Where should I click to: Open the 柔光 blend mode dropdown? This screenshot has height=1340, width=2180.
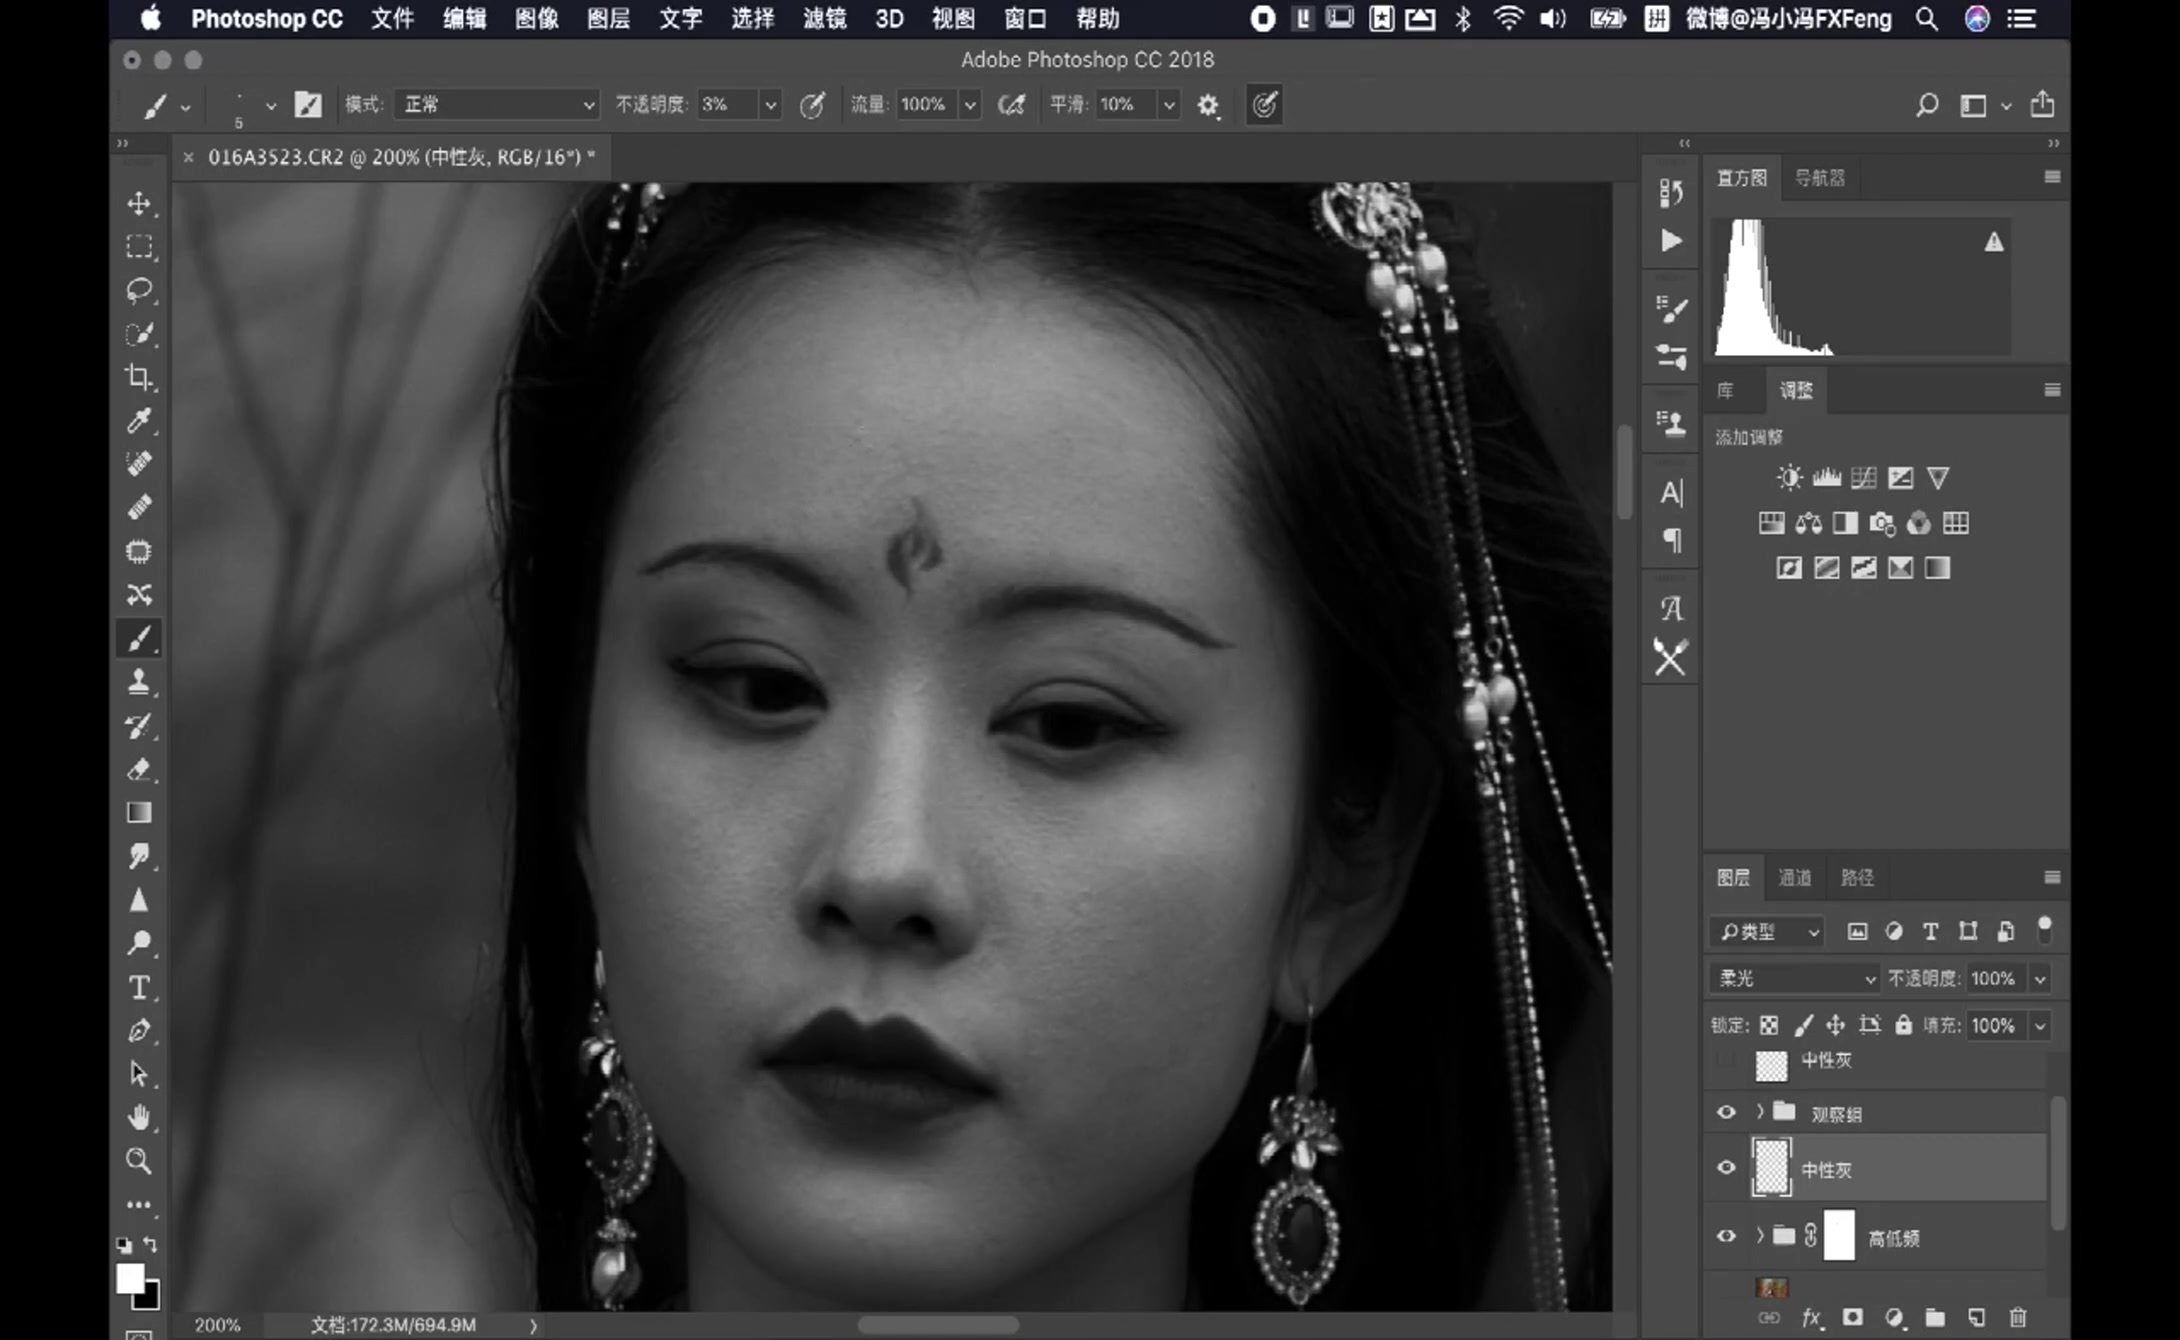tap(1793, 978)
